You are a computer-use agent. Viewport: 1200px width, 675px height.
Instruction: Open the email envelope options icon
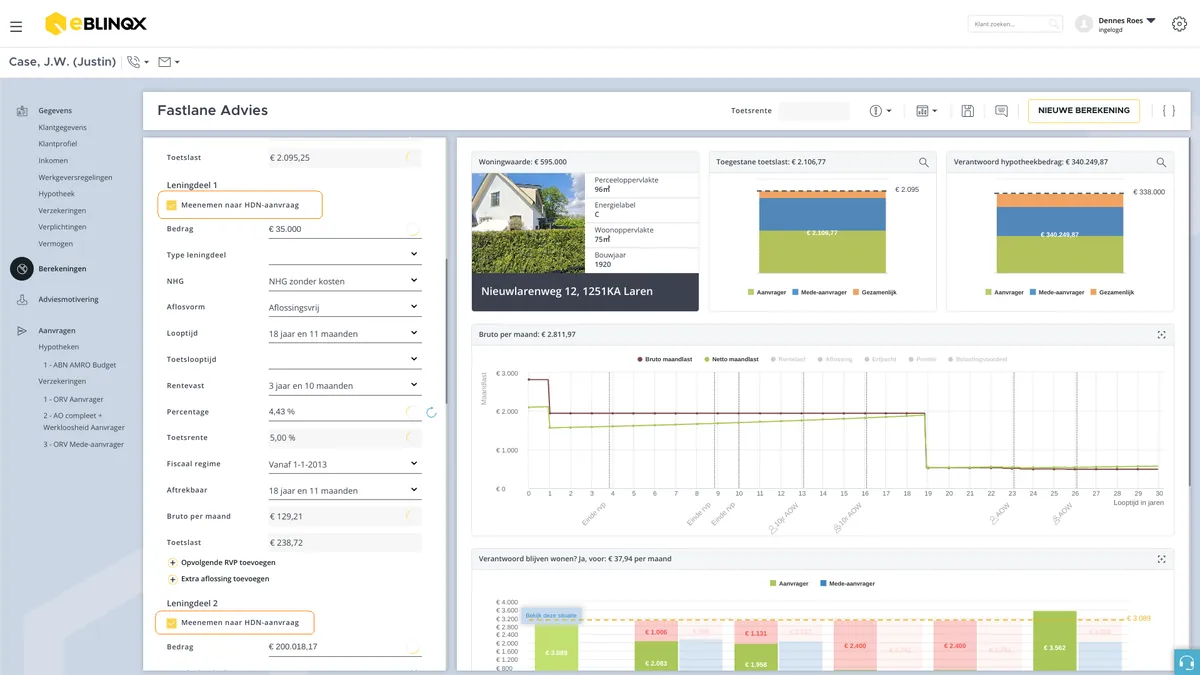point(165,62)
